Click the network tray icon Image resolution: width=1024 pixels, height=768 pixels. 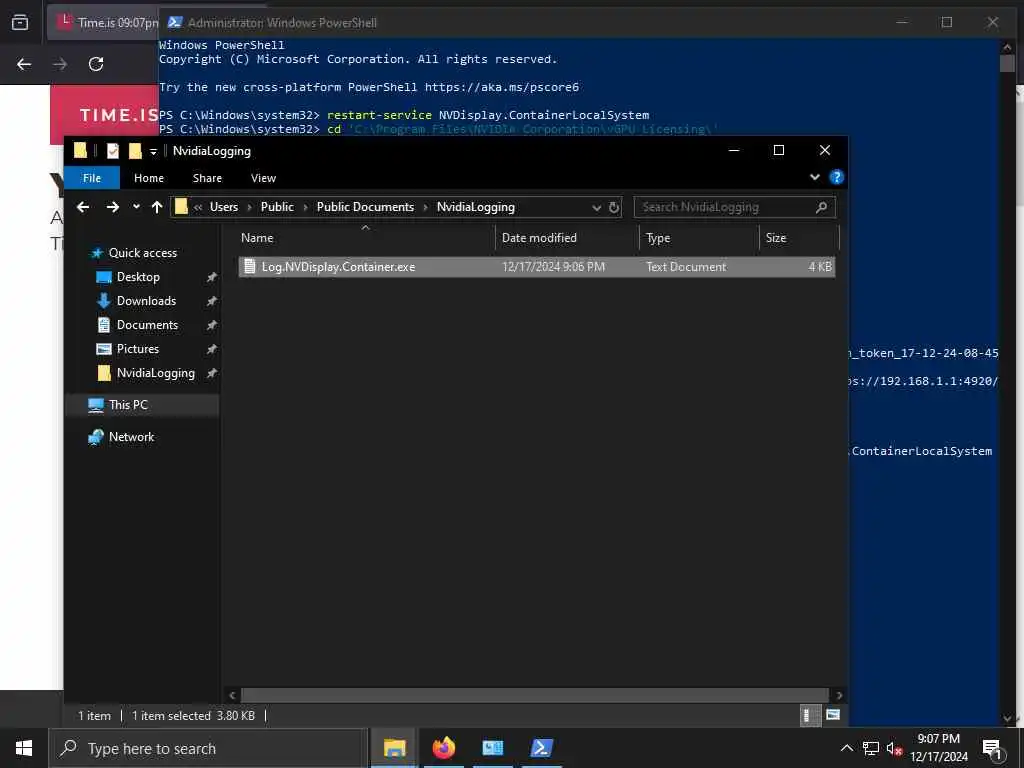[871, 748]
